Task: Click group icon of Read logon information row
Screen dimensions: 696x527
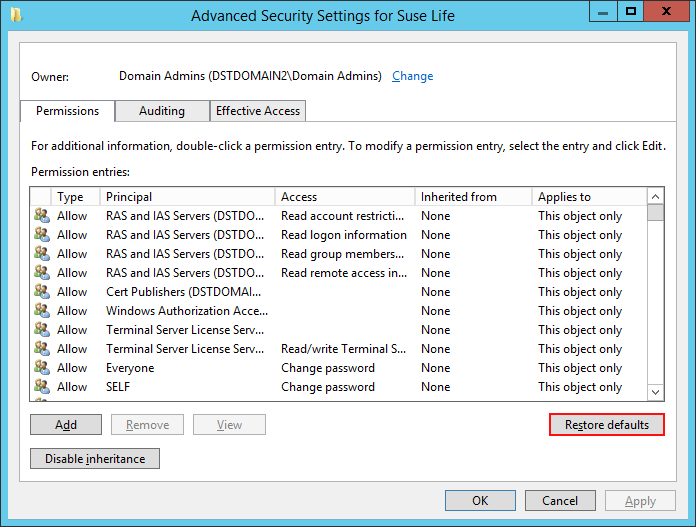Action: (42, 234)
